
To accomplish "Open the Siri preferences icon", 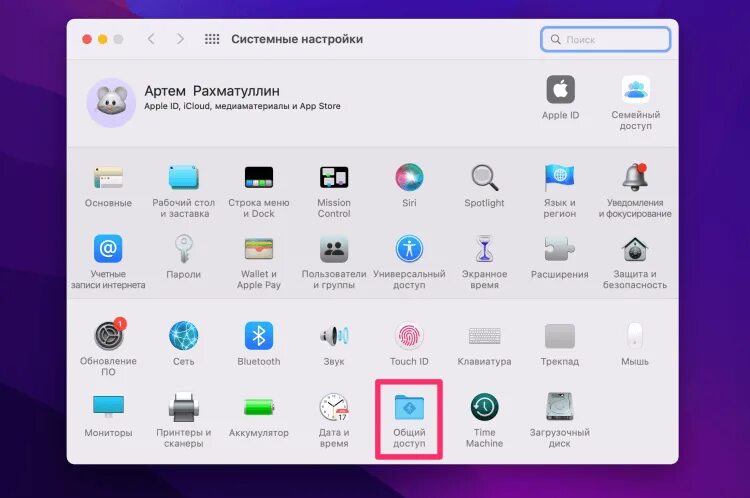I will click(x=409, y=177).
